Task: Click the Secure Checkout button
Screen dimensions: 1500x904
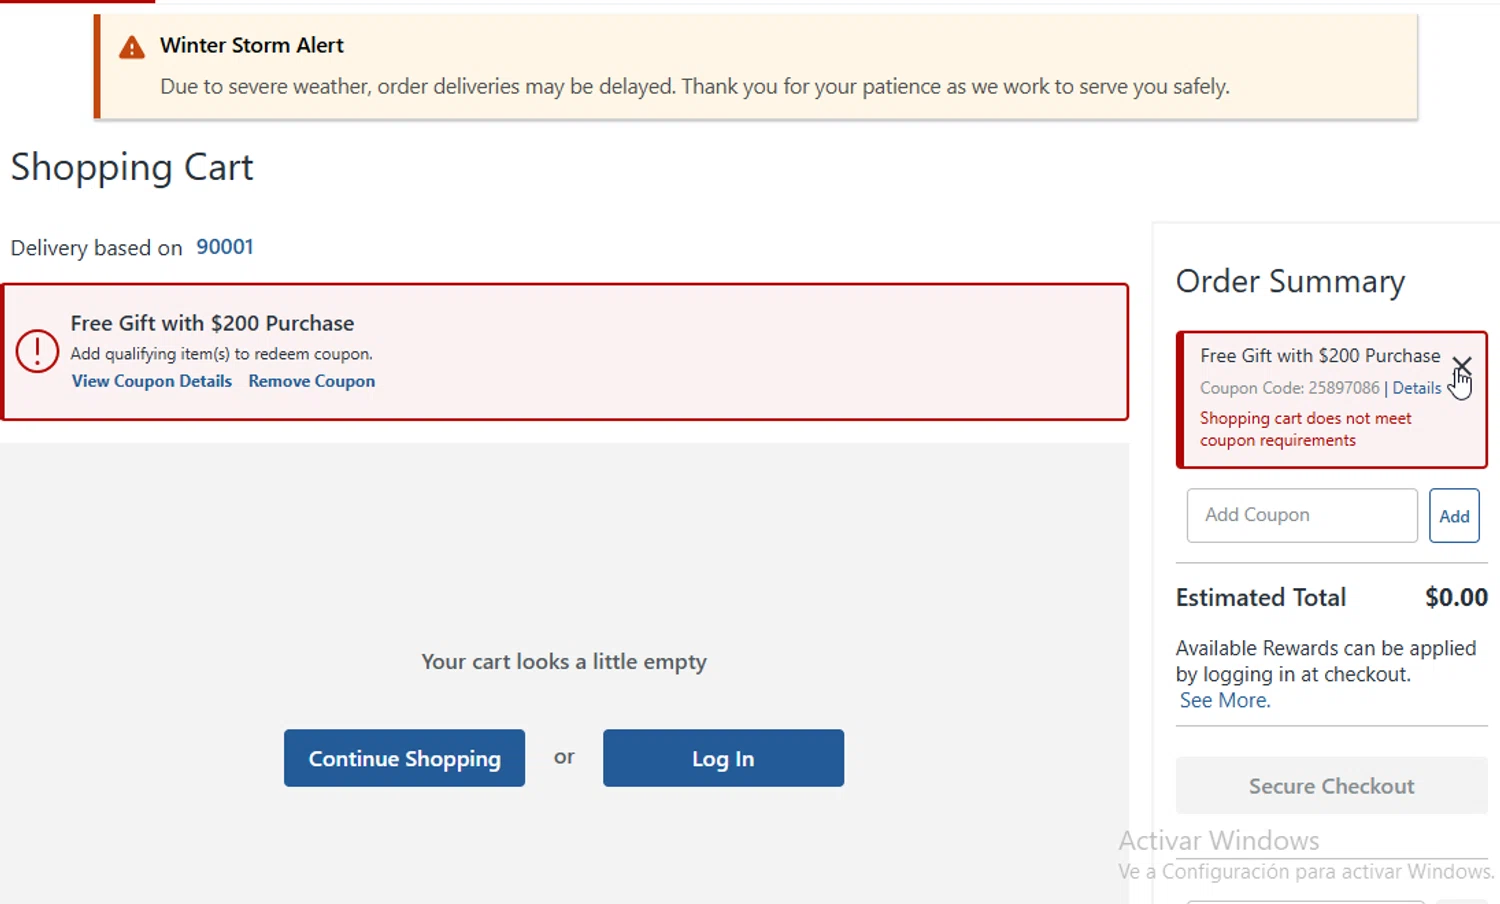Action: coord(1331,786)
